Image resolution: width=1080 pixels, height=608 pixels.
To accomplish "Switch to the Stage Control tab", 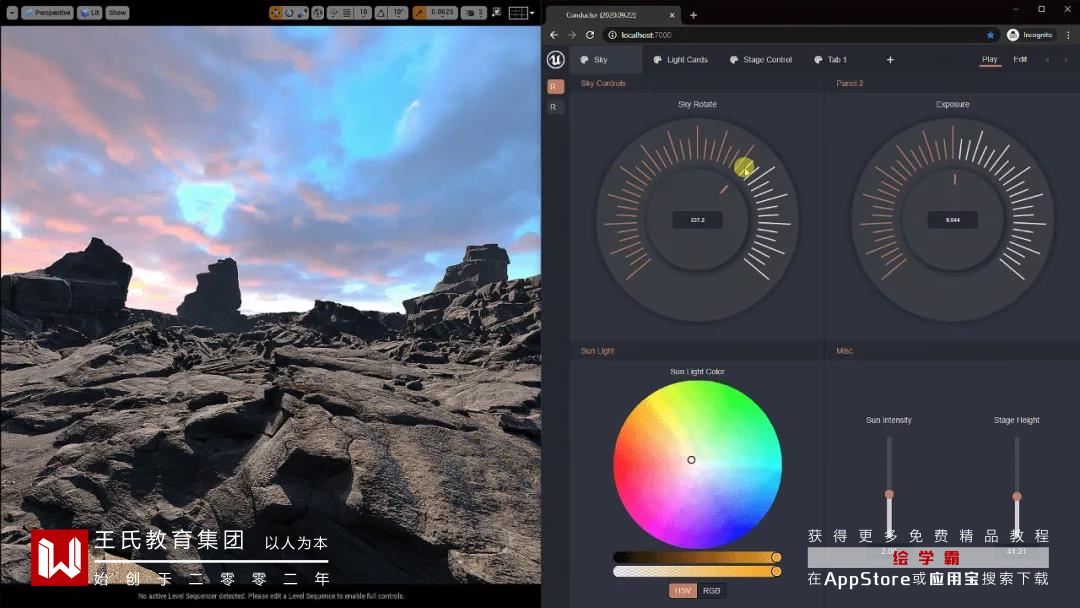I will pyautogui.click(x=760, y=60).
